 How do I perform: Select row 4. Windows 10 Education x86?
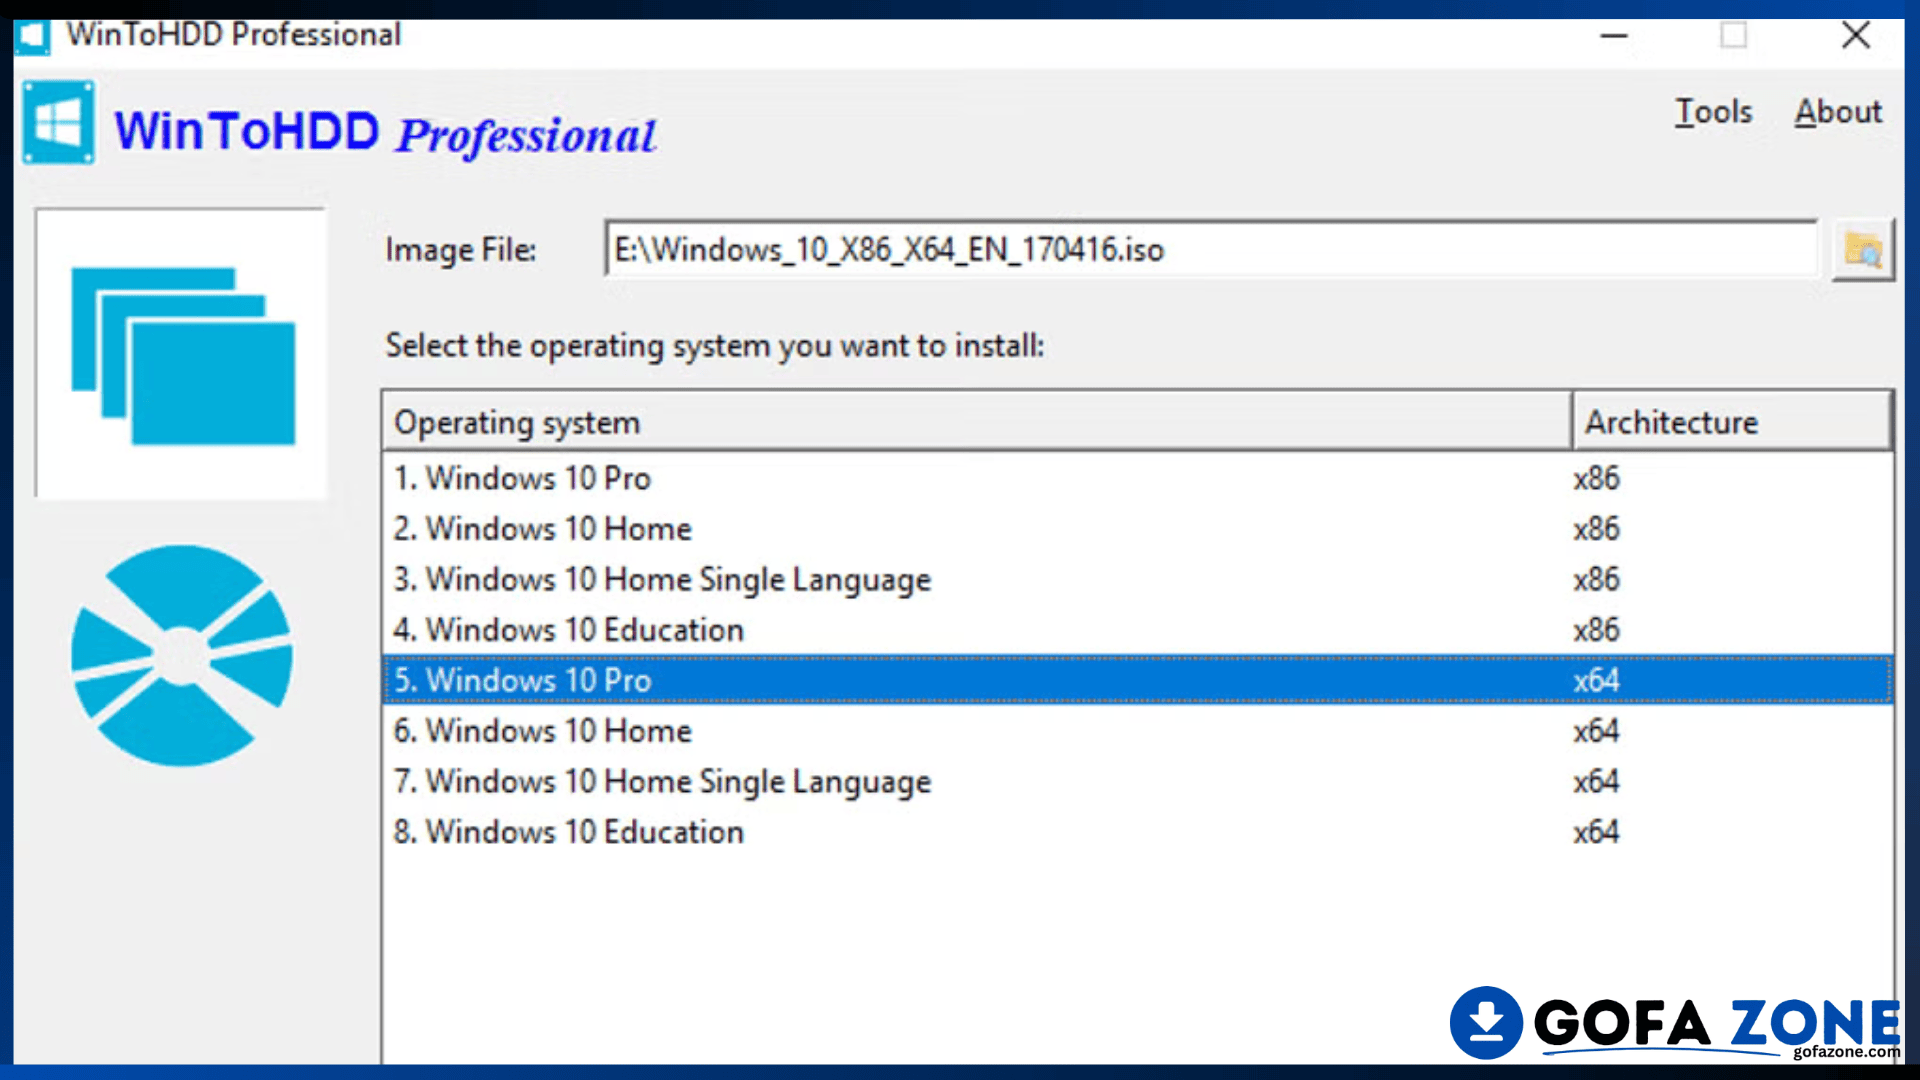tap(1138, 630)
